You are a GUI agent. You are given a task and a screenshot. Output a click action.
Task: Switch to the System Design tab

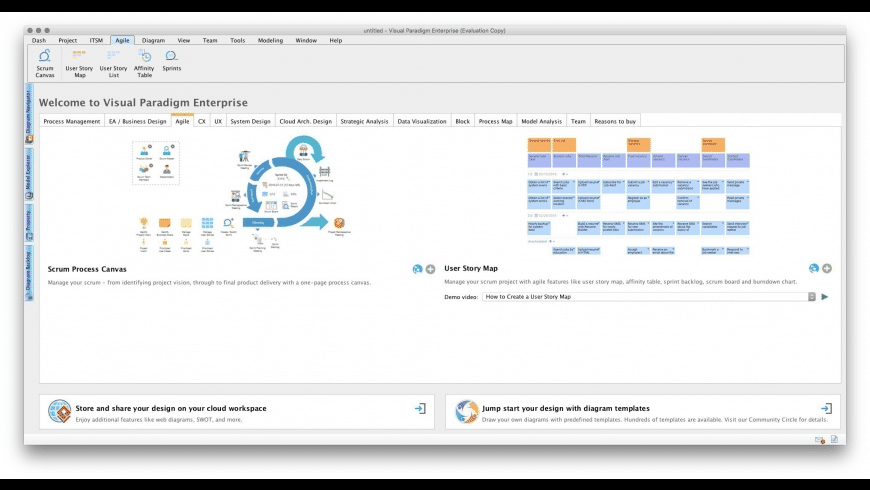[250, 121]
